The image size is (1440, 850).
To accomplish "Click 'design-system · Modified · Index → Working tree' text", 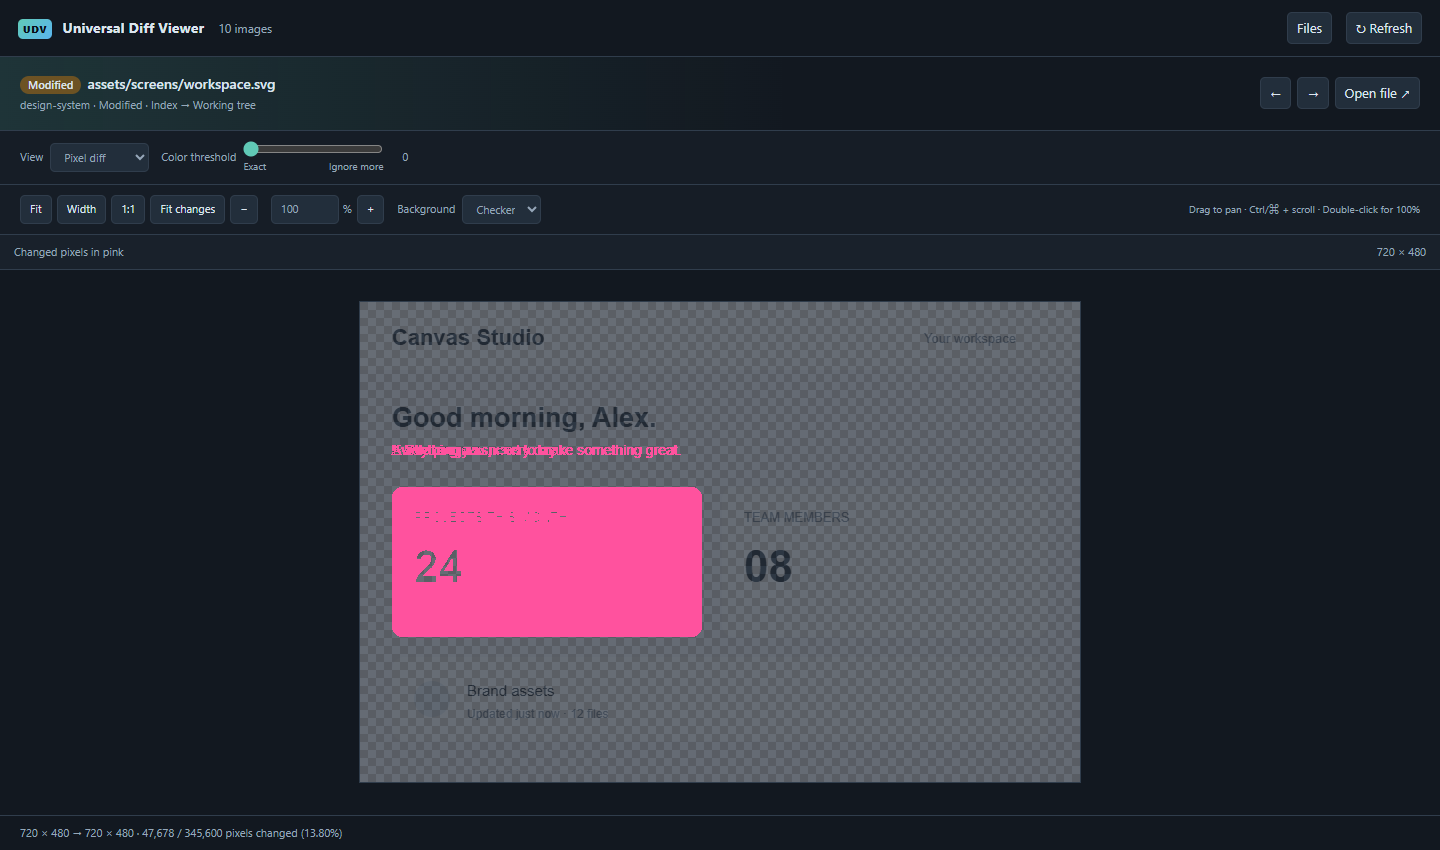I will pos(138,105).
